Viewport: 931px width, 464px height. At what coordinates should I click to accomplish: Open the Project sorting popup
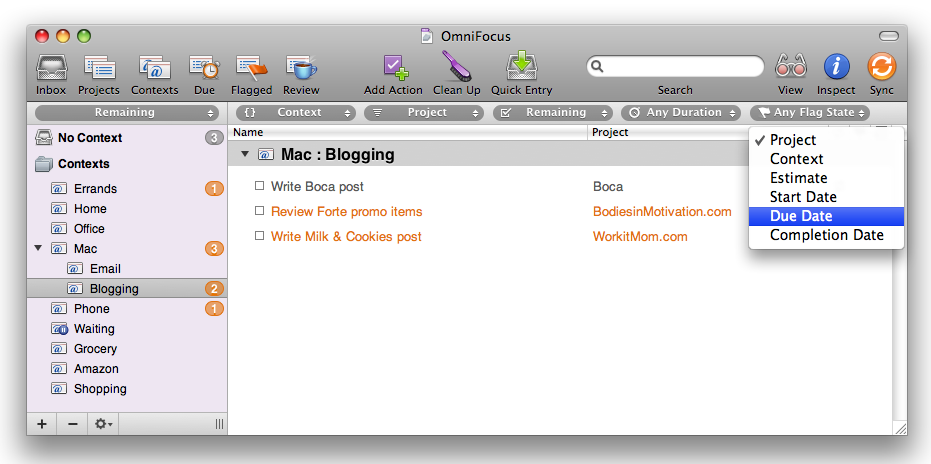(x=423, y=113)
